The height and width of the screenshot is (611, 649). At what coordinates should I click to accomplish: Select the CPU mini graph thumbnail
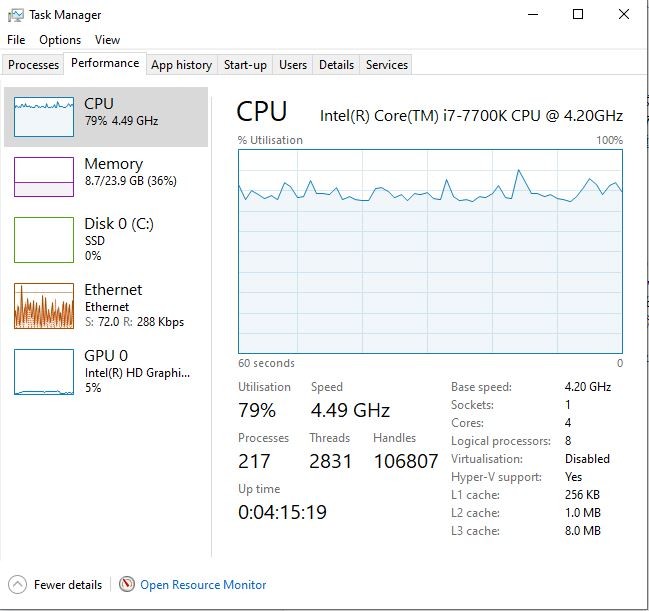coord(44,117)
